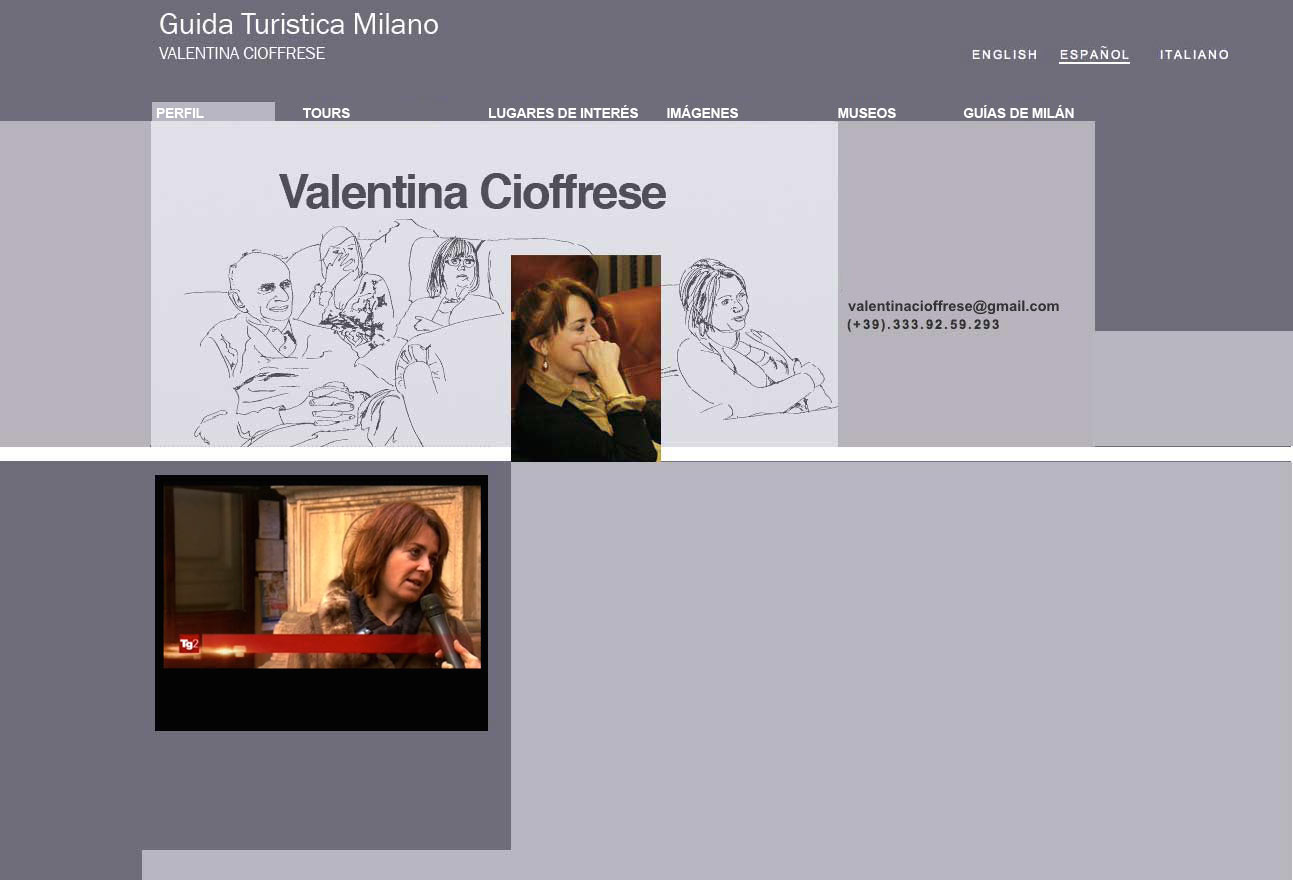Open the Imágenes menu item
Image resolution: width=1293 pixels, height=880 pixels.
[x=702, y=113]
